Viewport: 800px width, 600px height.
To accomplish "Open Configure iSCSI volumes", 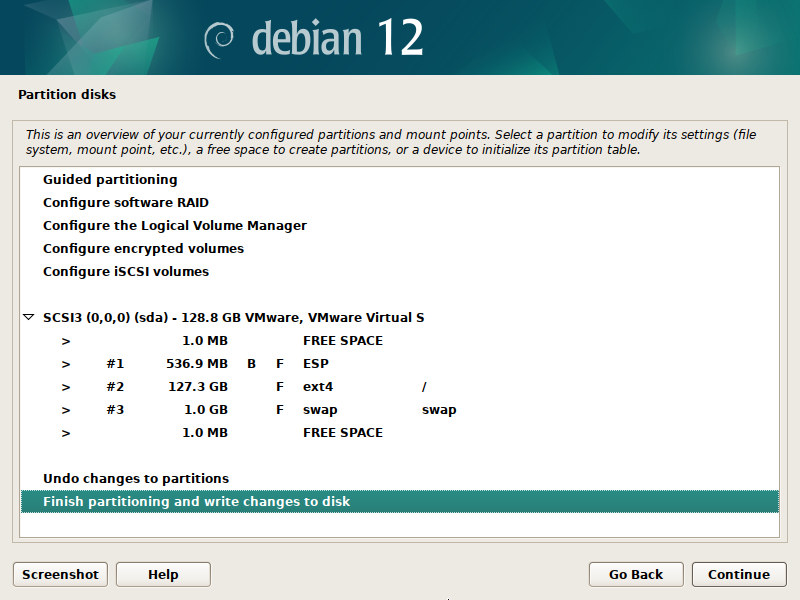I will click(126, 272).
